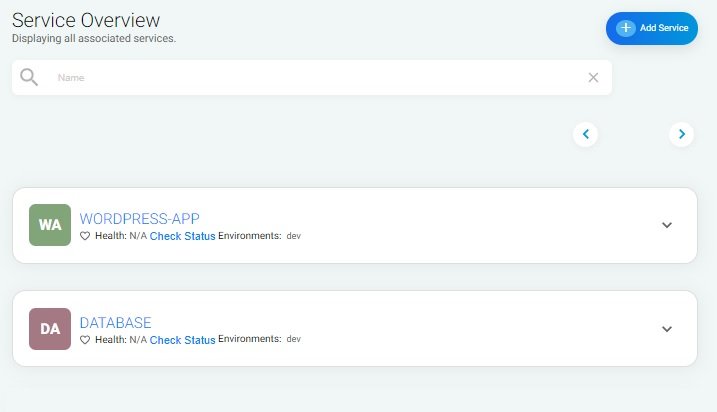717x412 pixels.
Task: Go to next page with right arrow
Action: (681, 133)
